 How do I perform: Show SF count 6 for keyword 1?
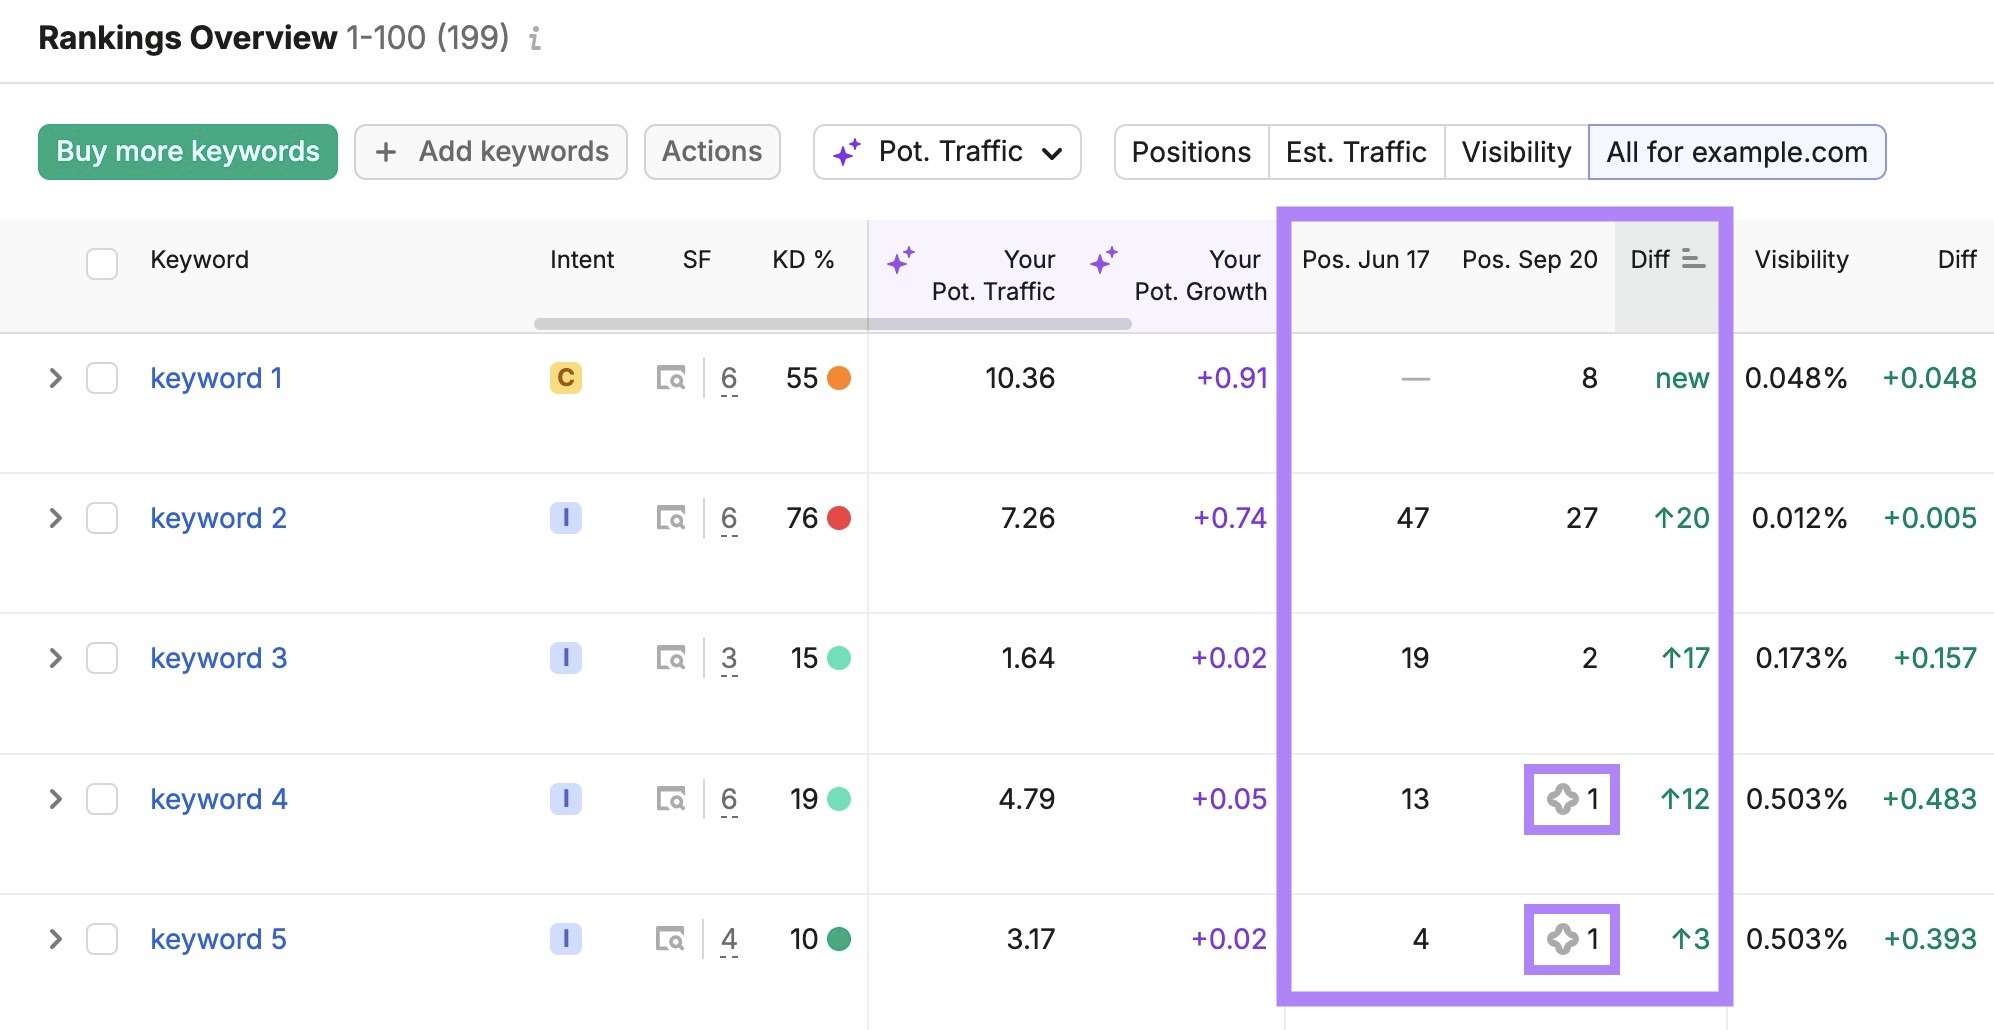tap(729, 379)
